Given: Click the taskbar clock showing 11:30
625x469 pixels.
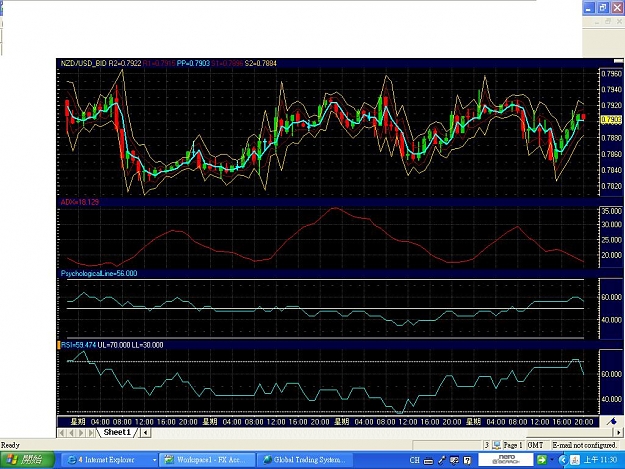Looking at the screenshot, I should (x=601, y=460).
